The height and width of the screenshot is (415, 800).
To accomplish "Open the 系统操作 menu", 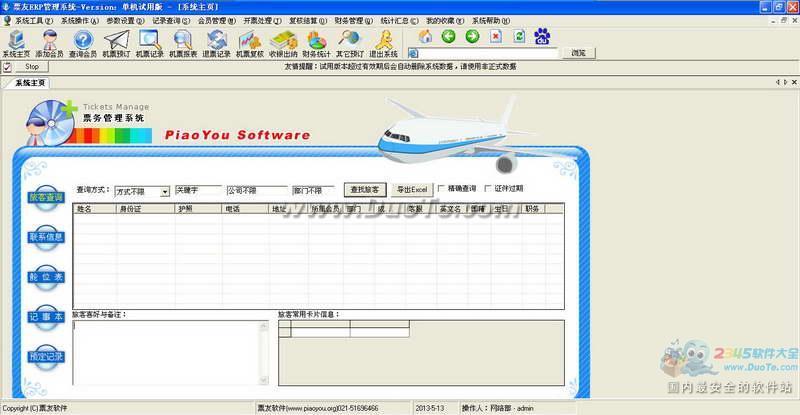I will coord(80,21).
